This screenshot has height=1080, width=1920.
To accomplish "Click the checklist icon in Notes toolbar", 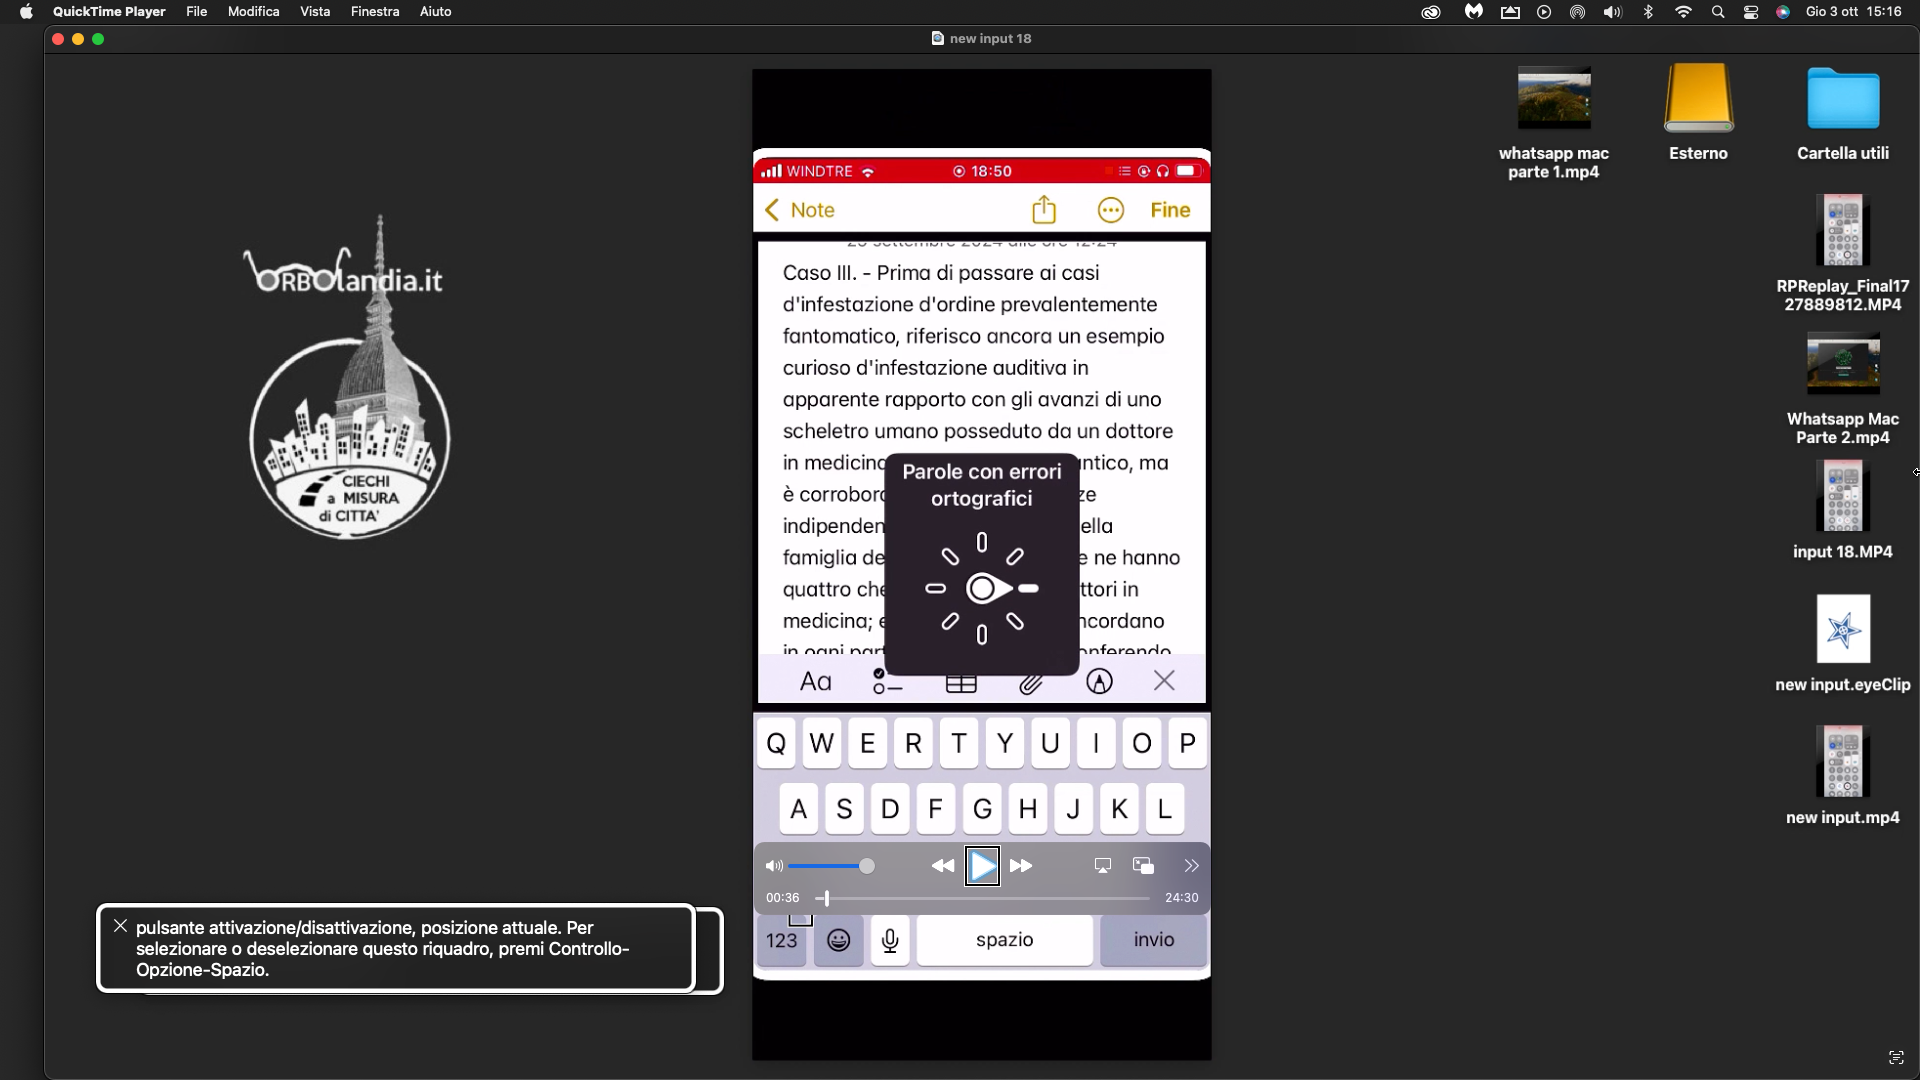I will click(887, 682).
